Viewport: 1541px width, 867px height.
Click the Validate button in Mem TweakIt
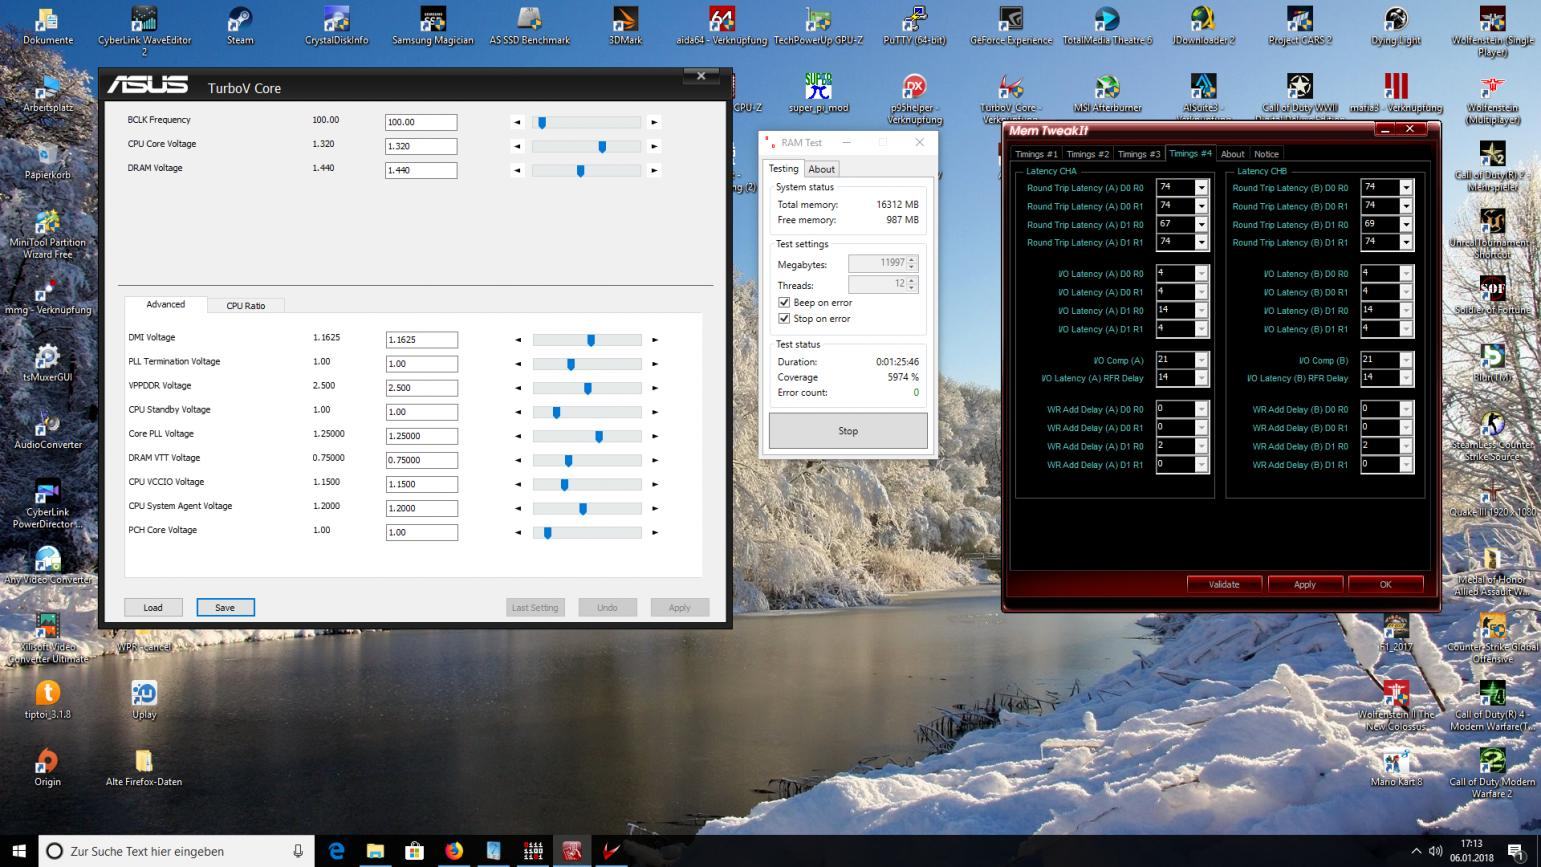pyautogui.click(x=1224, y=584)
